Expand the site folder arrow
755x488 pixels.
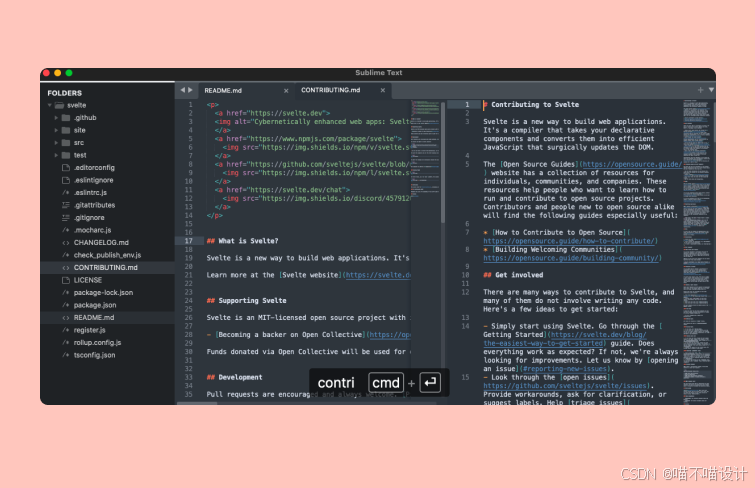point(56,130)
